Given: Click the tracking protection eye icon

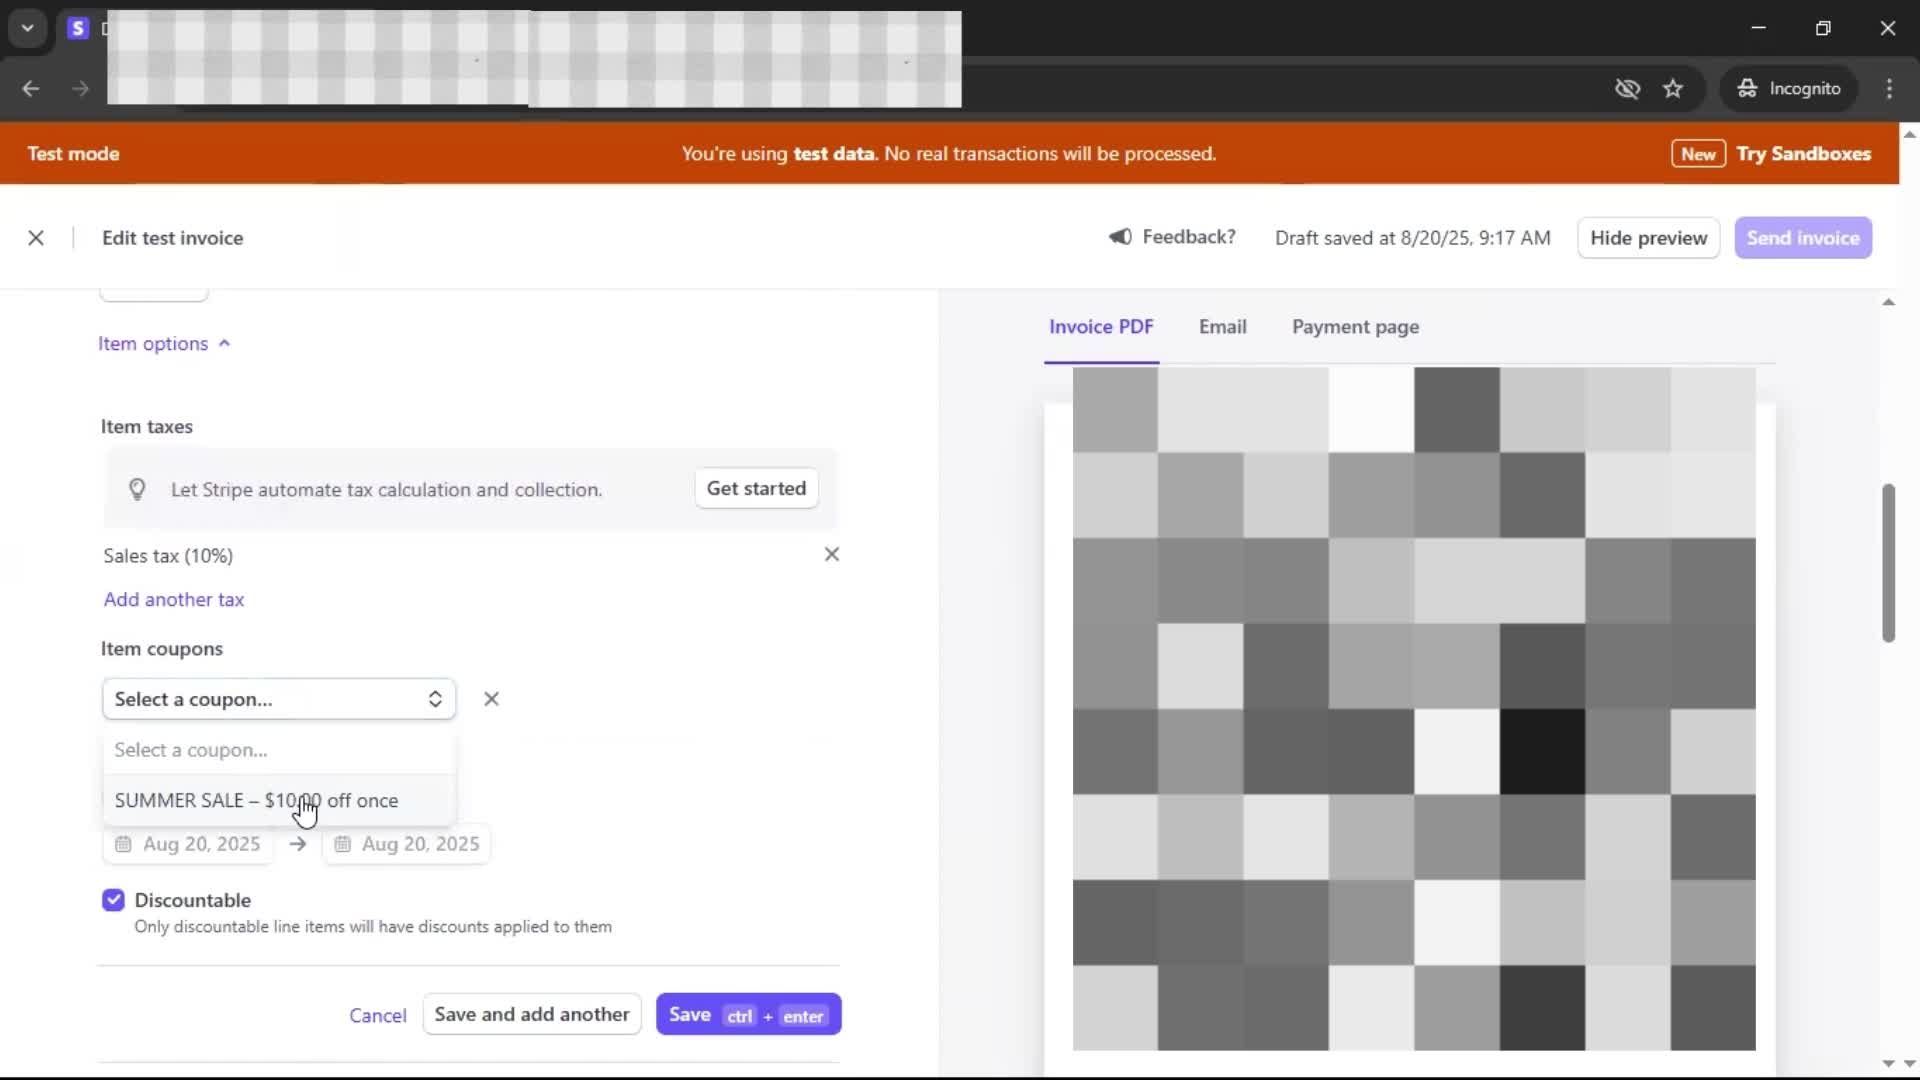Looking at the screenshot, I should (1627, 89).
